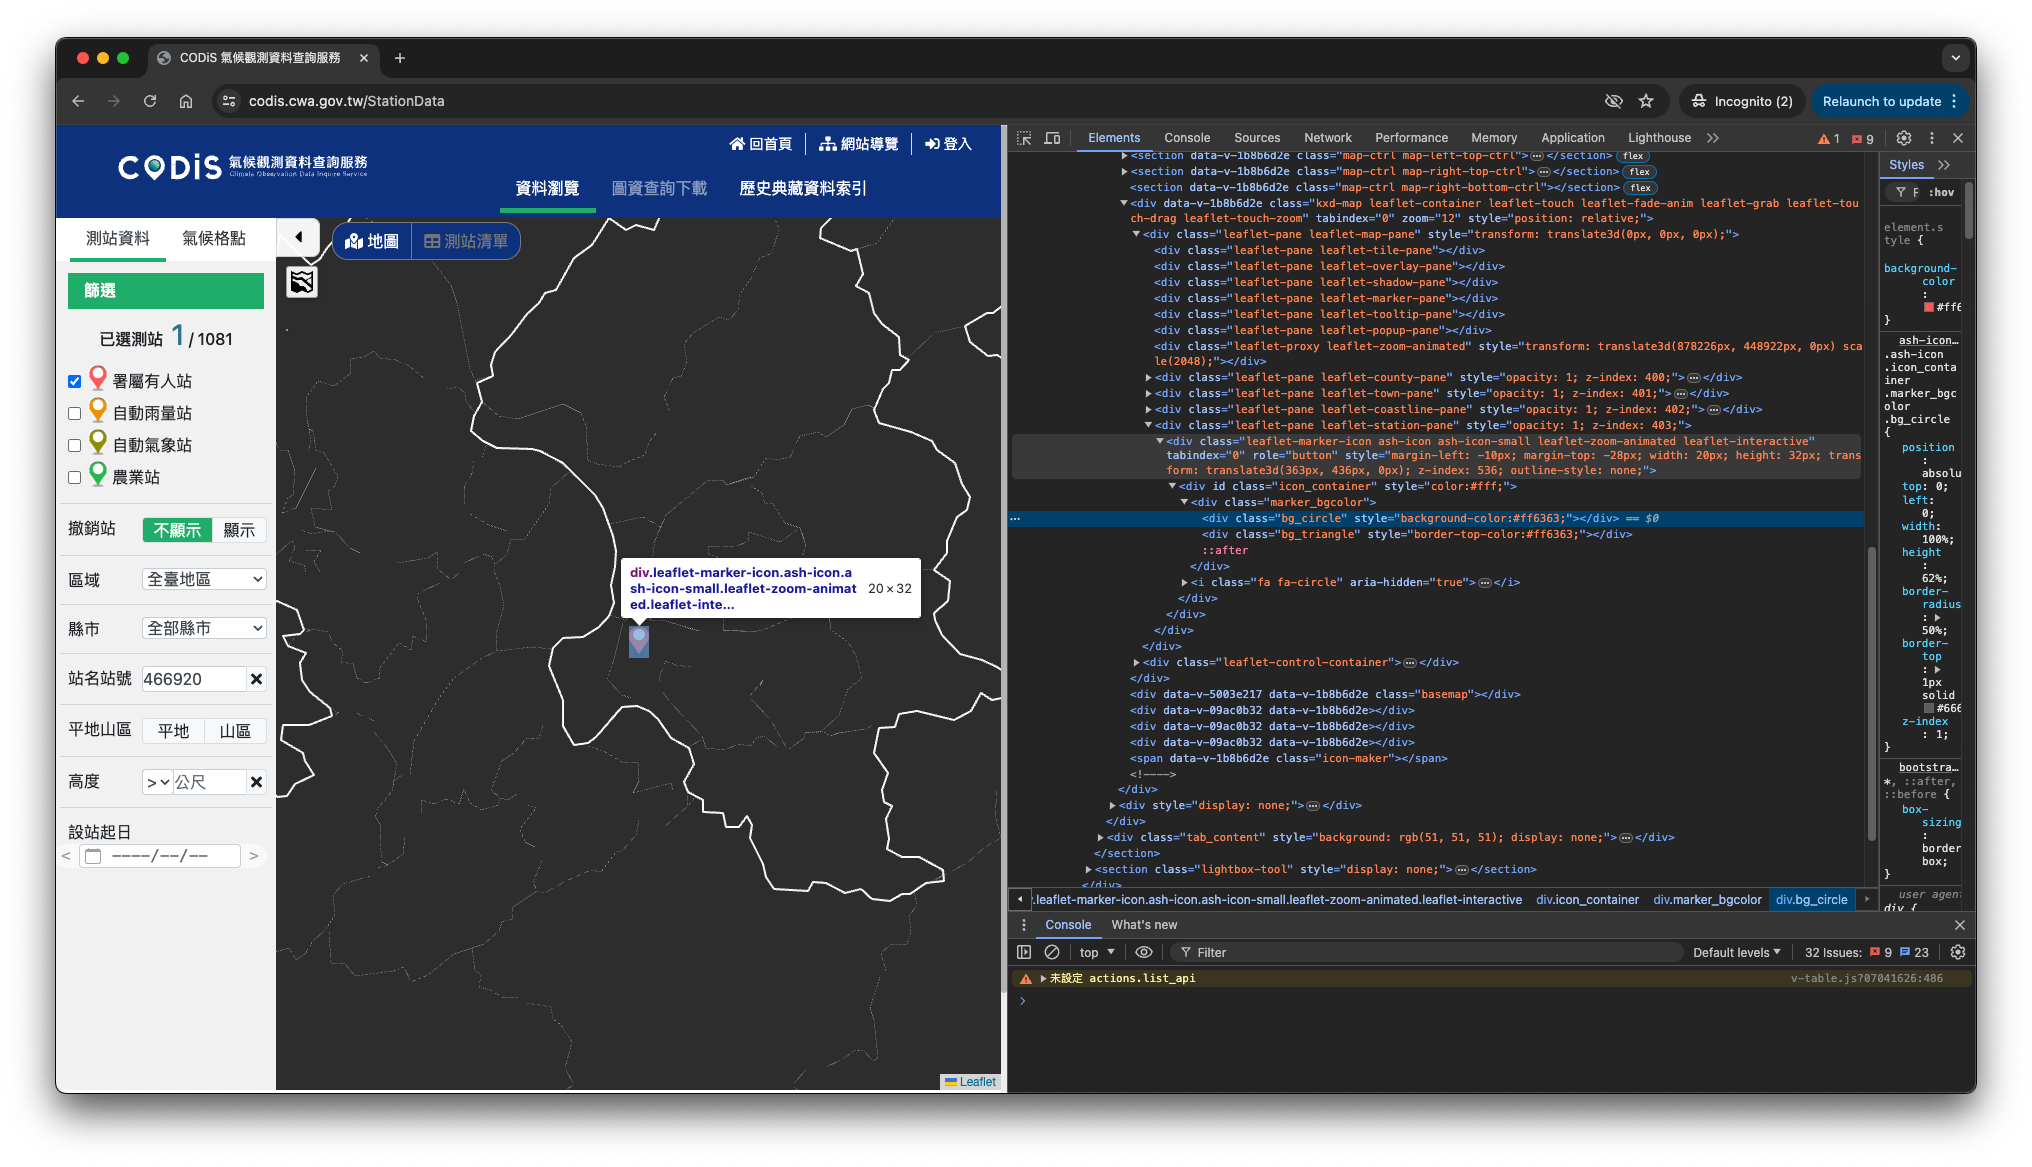
Task: Click the #ff6363 background-color swatch in Styles
Action: 1929,307
